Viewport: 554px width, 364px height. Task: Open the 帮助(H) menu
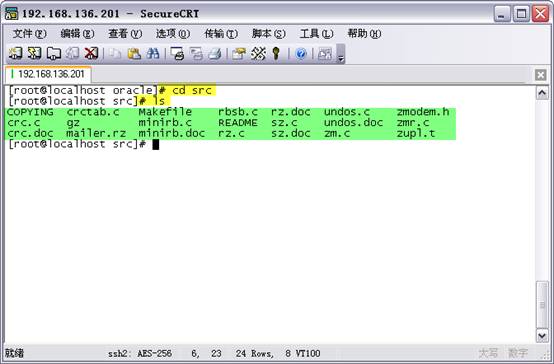point(364,34)
